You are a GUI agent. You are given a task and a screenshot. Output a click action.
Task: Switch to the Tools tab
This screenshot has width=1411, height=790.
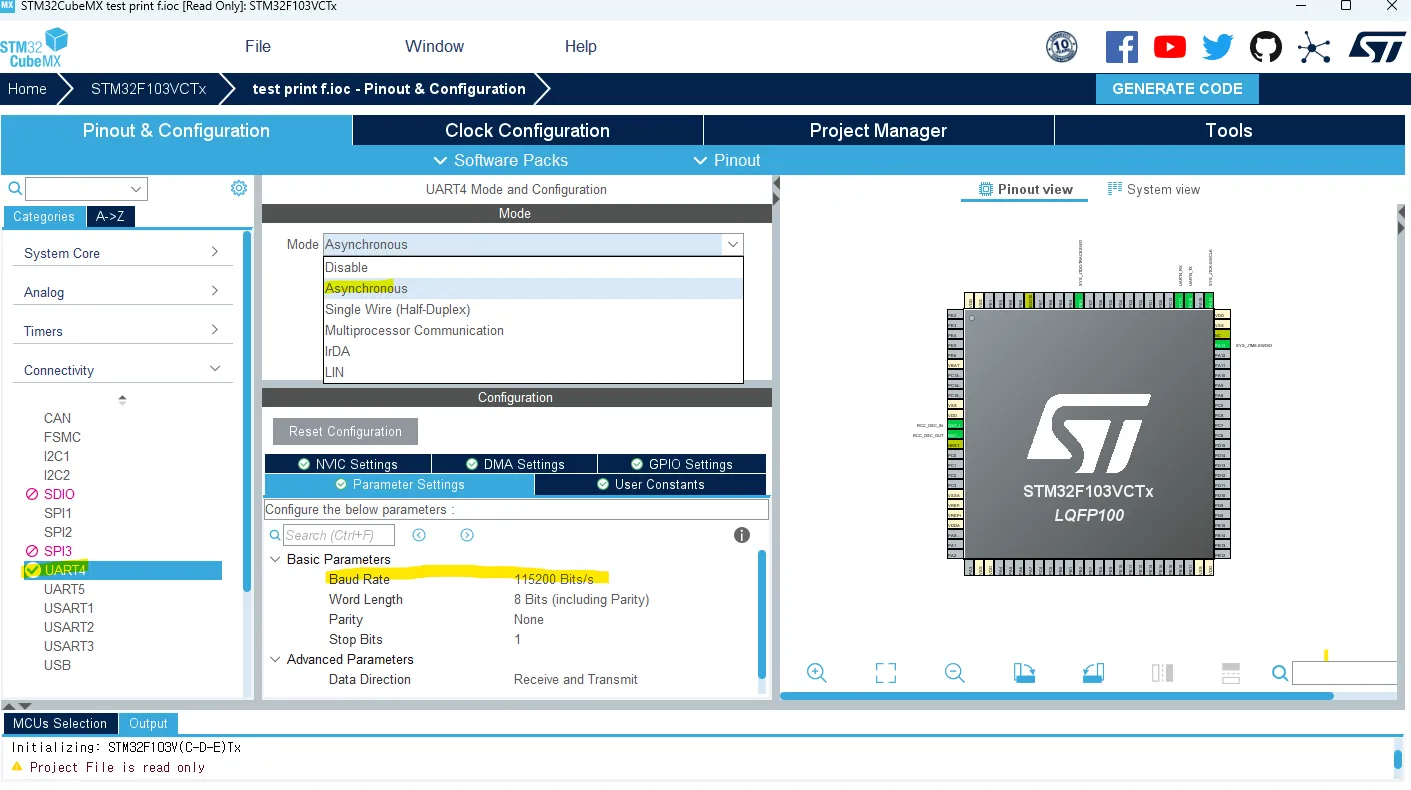[1229, 130]
